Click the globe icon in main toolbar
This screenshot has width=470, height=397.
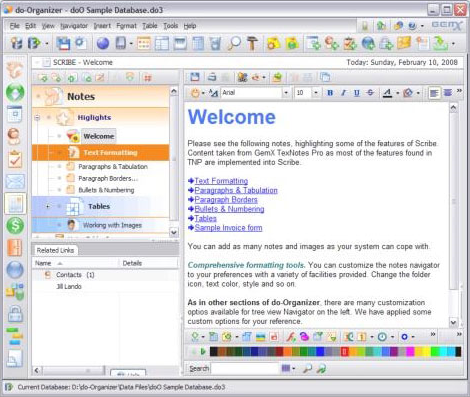(x=103, y=43)
